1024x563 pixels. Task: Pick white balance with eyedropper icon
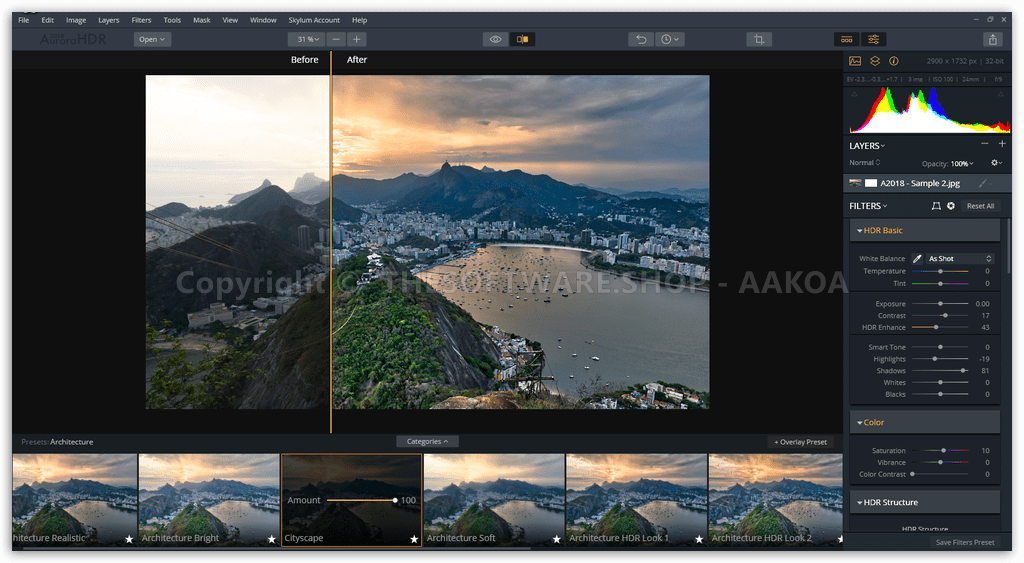point(917,259)
